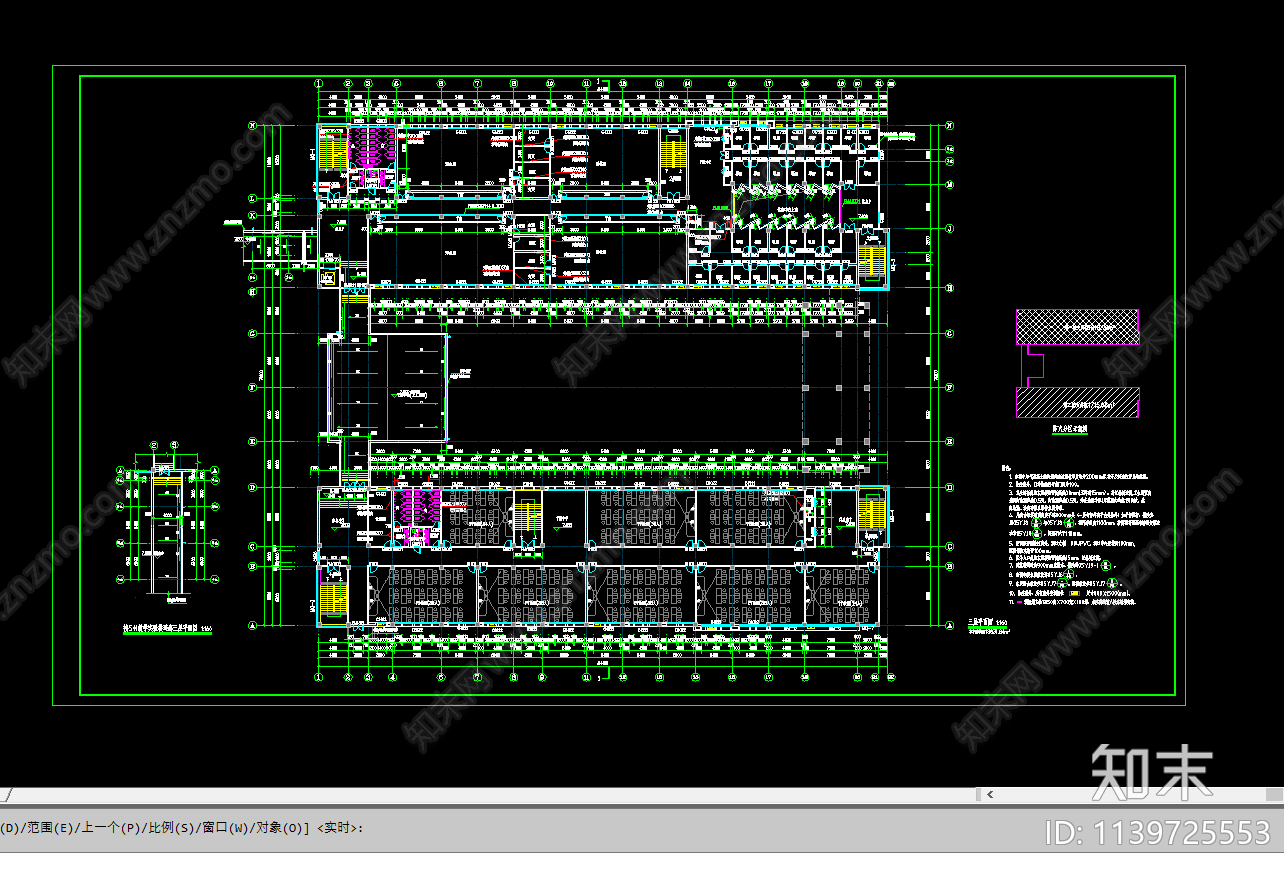Select the diagonal-hatched magenta legend block
Screen dimensions: 1284x872
tap(1077, 401)
